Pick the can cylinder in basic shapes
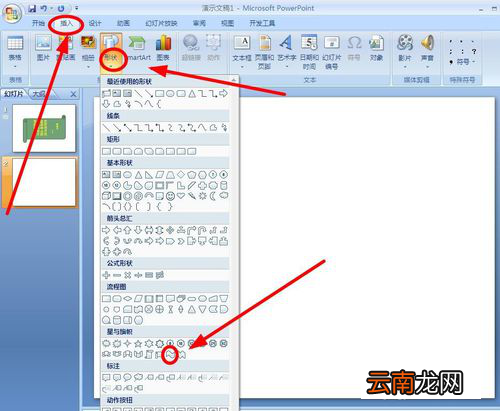The image size is (500, 411). pos(224,185)
